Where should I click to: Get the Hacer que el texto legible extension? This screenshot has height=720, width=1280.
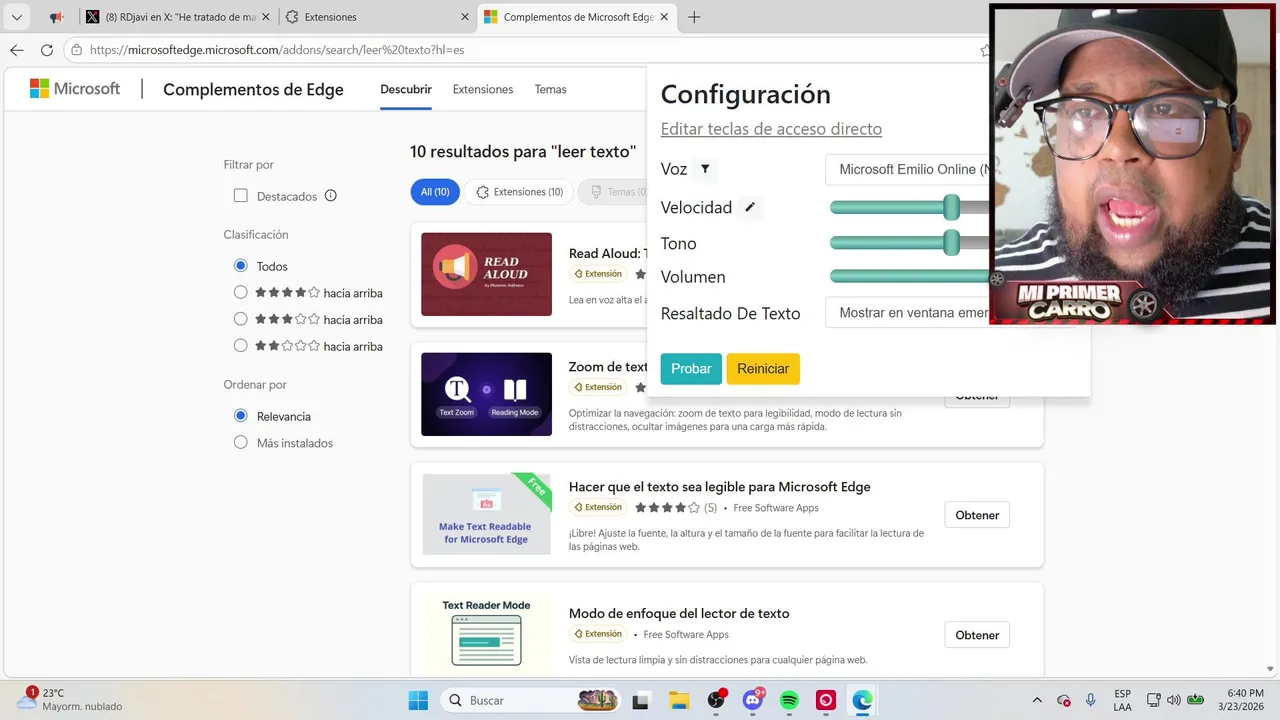[977, 515]
